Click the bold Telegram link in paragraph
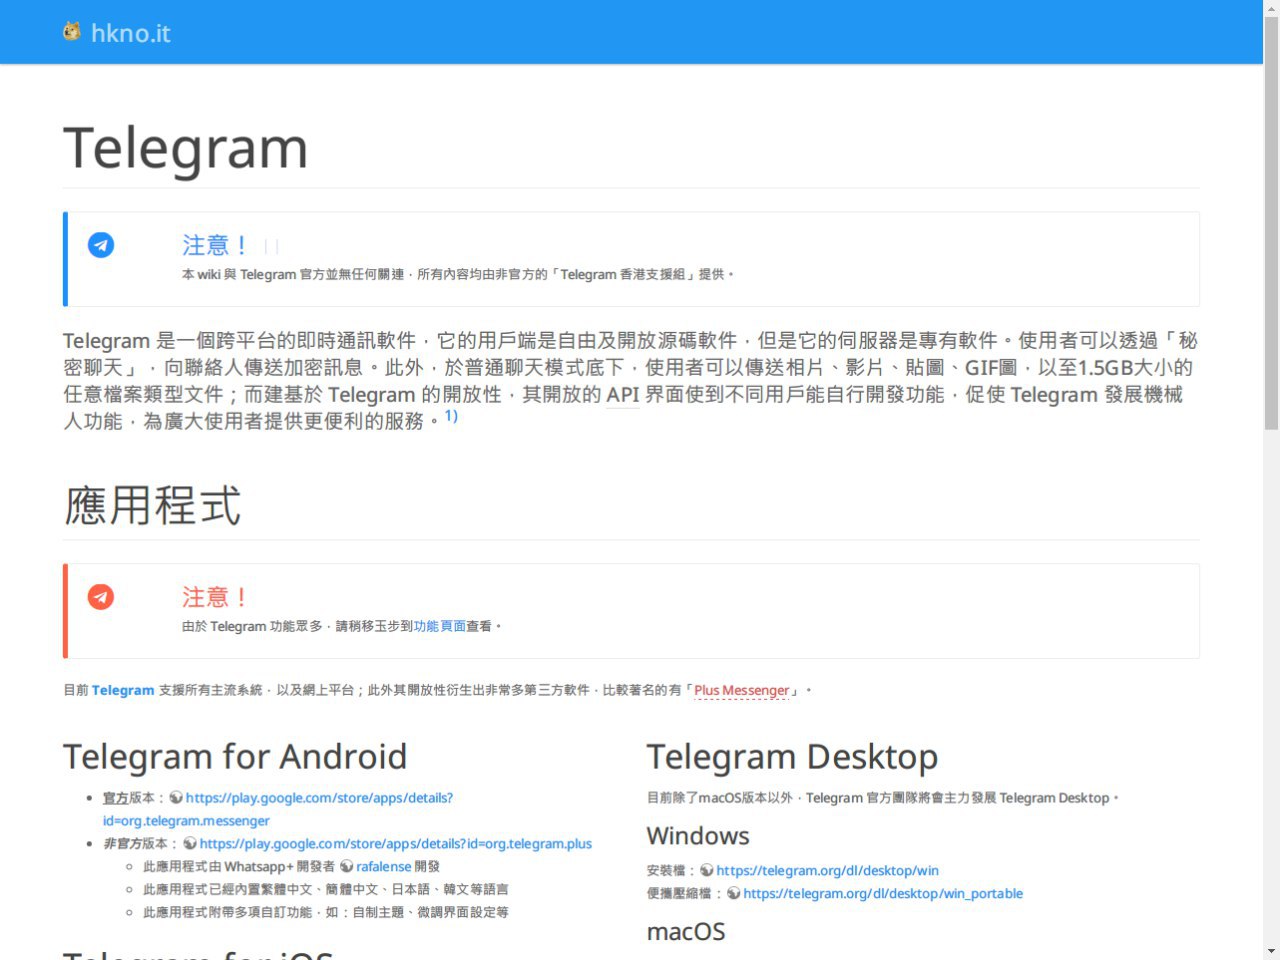This screenshot has height=960, width=1280. [x=123, y=690]
